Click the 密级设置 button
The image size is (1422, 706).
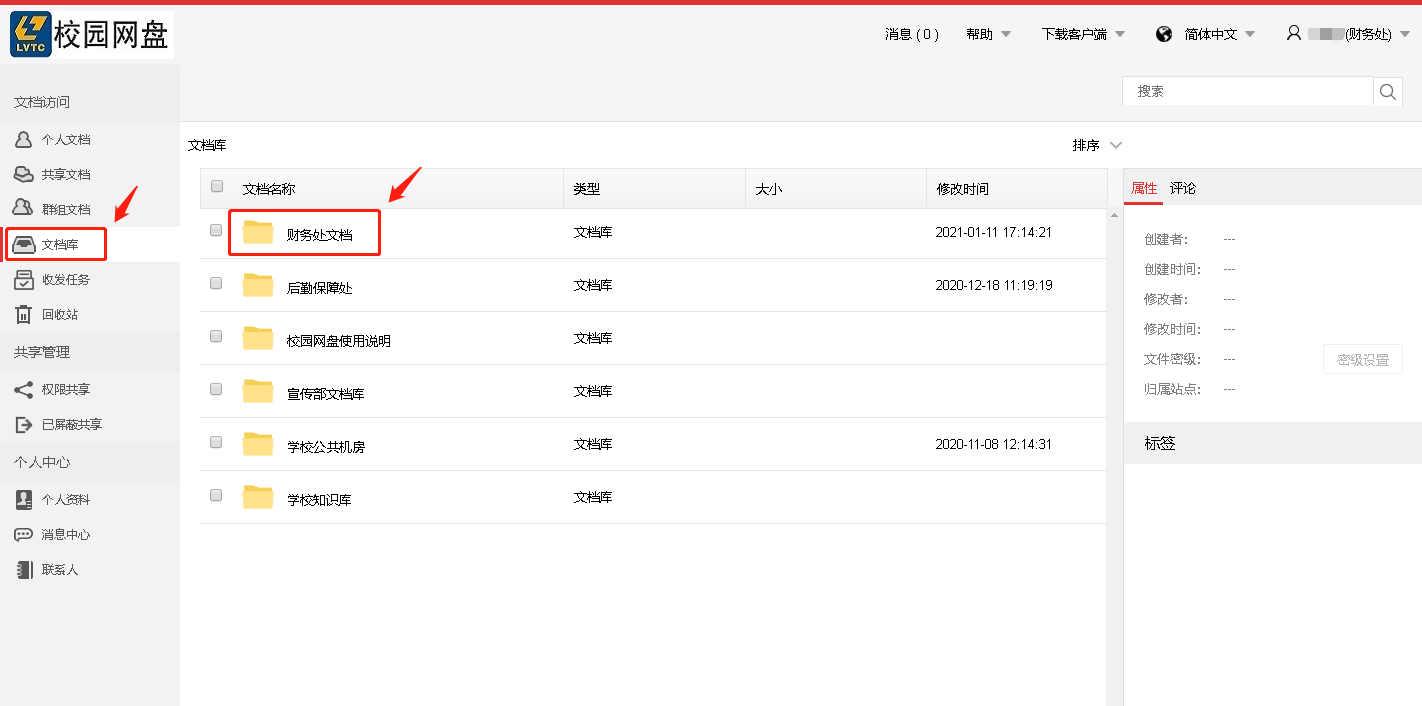(x=1362, y=360)
